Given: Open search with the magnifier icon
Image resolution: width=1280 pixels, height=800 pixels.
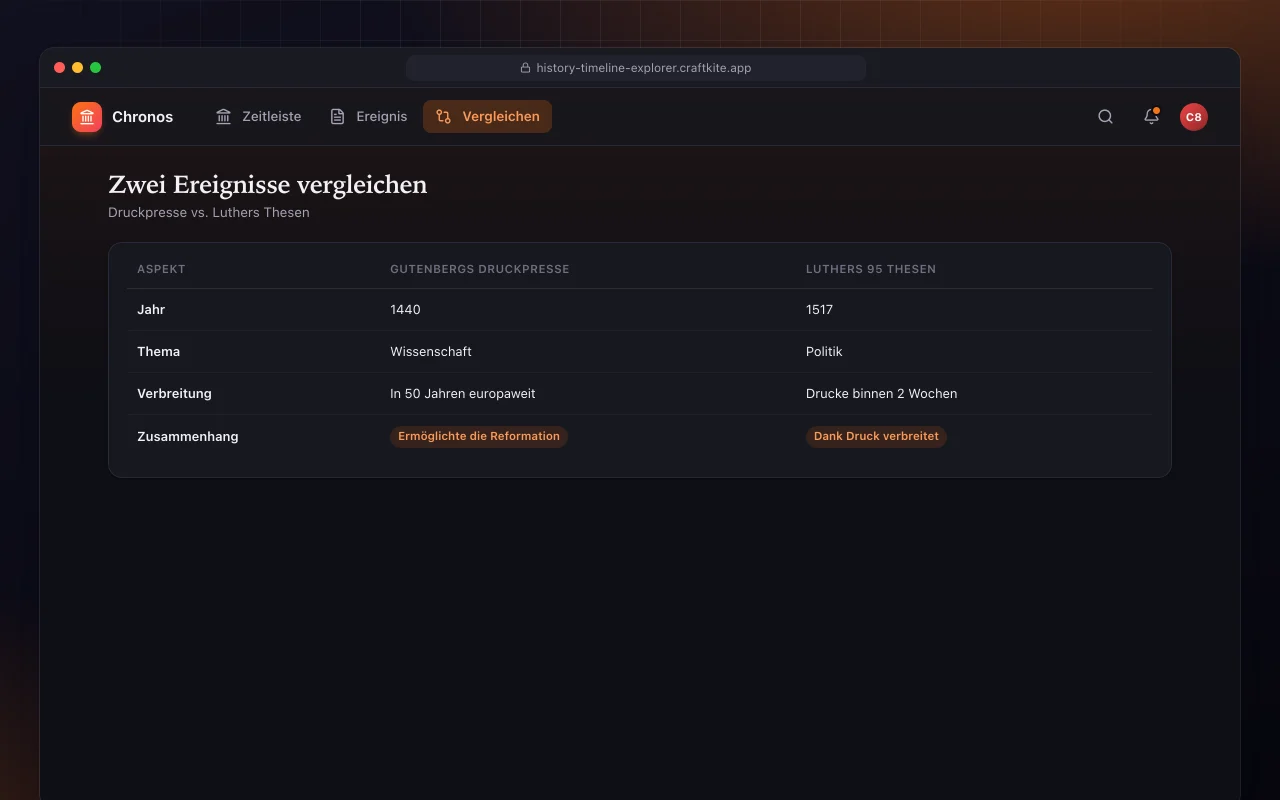Looking at the screenshot, I should coord(1105,117).
